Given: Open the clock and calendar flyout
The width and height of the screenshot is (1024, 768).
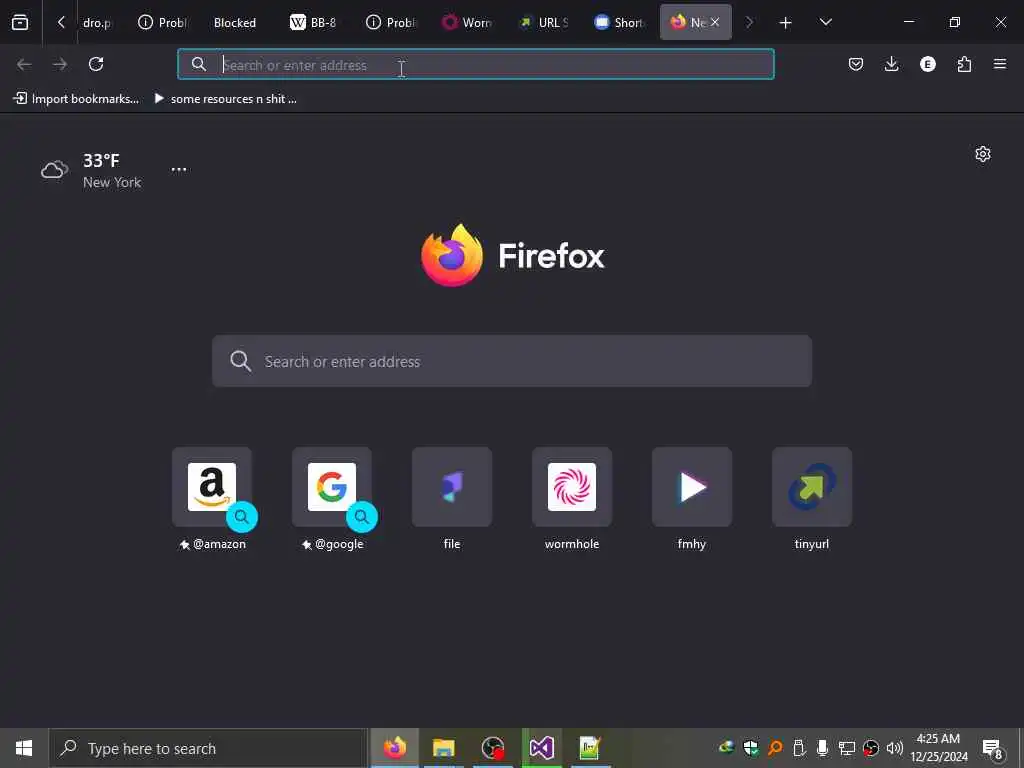Looking at the screenshot, I should 939,748.
